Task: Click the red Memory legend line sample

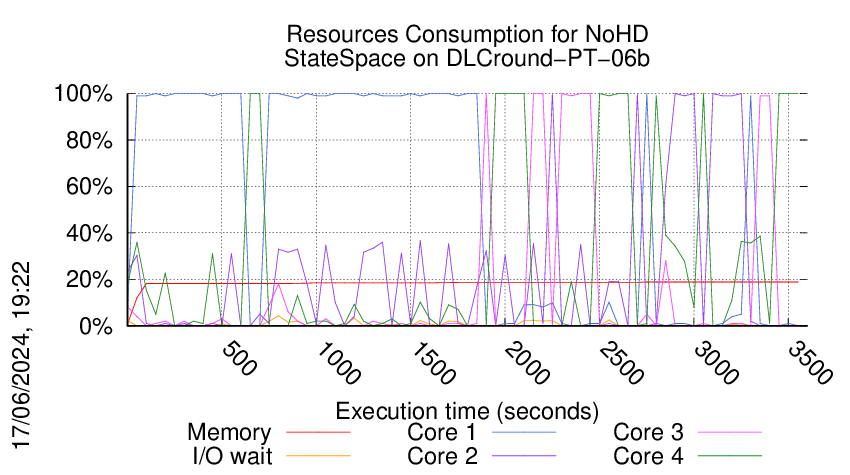Action: point(318,432)
